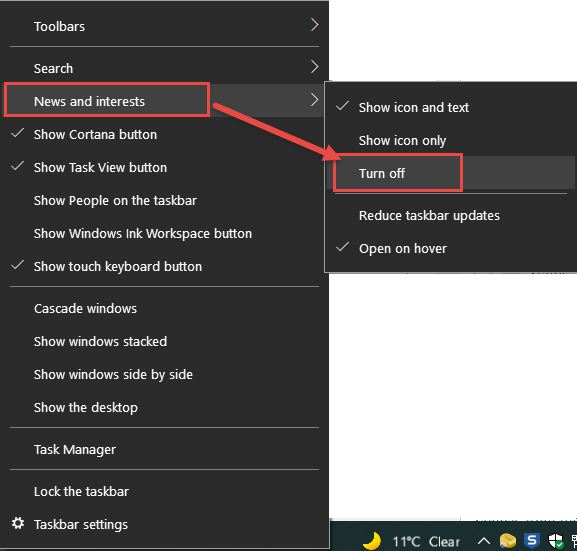Click the moon weather icon in taskbar
577x551 pixels.
371,541
